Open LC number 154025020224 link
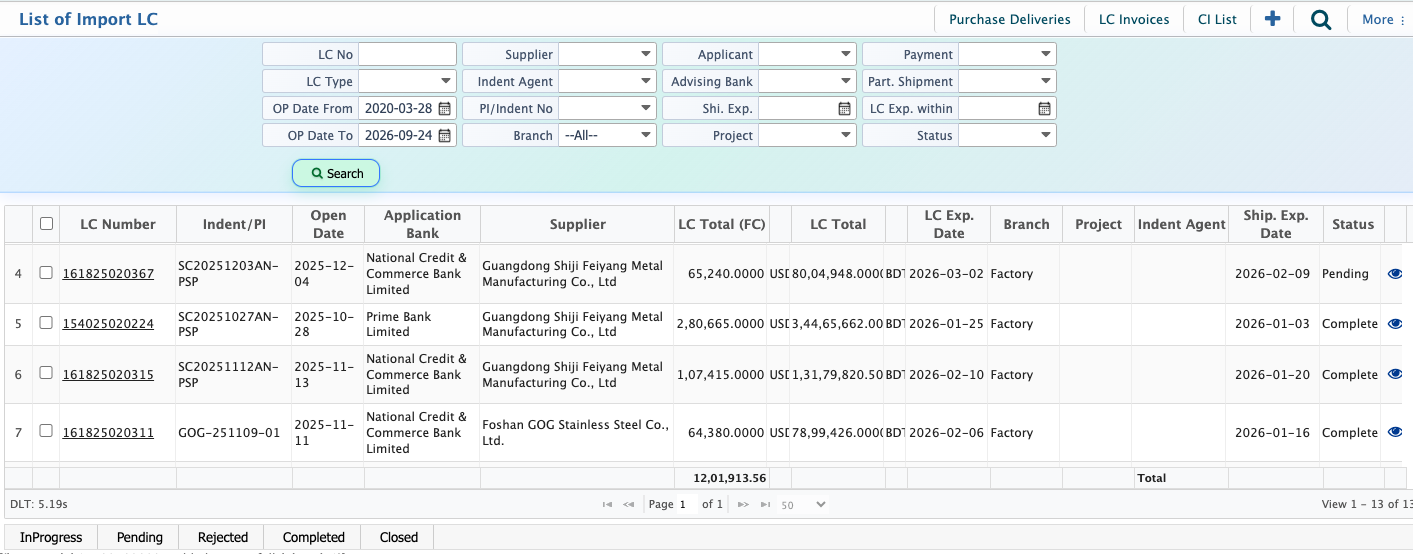This screenshot has height=554, width=1413. point(108,323)
